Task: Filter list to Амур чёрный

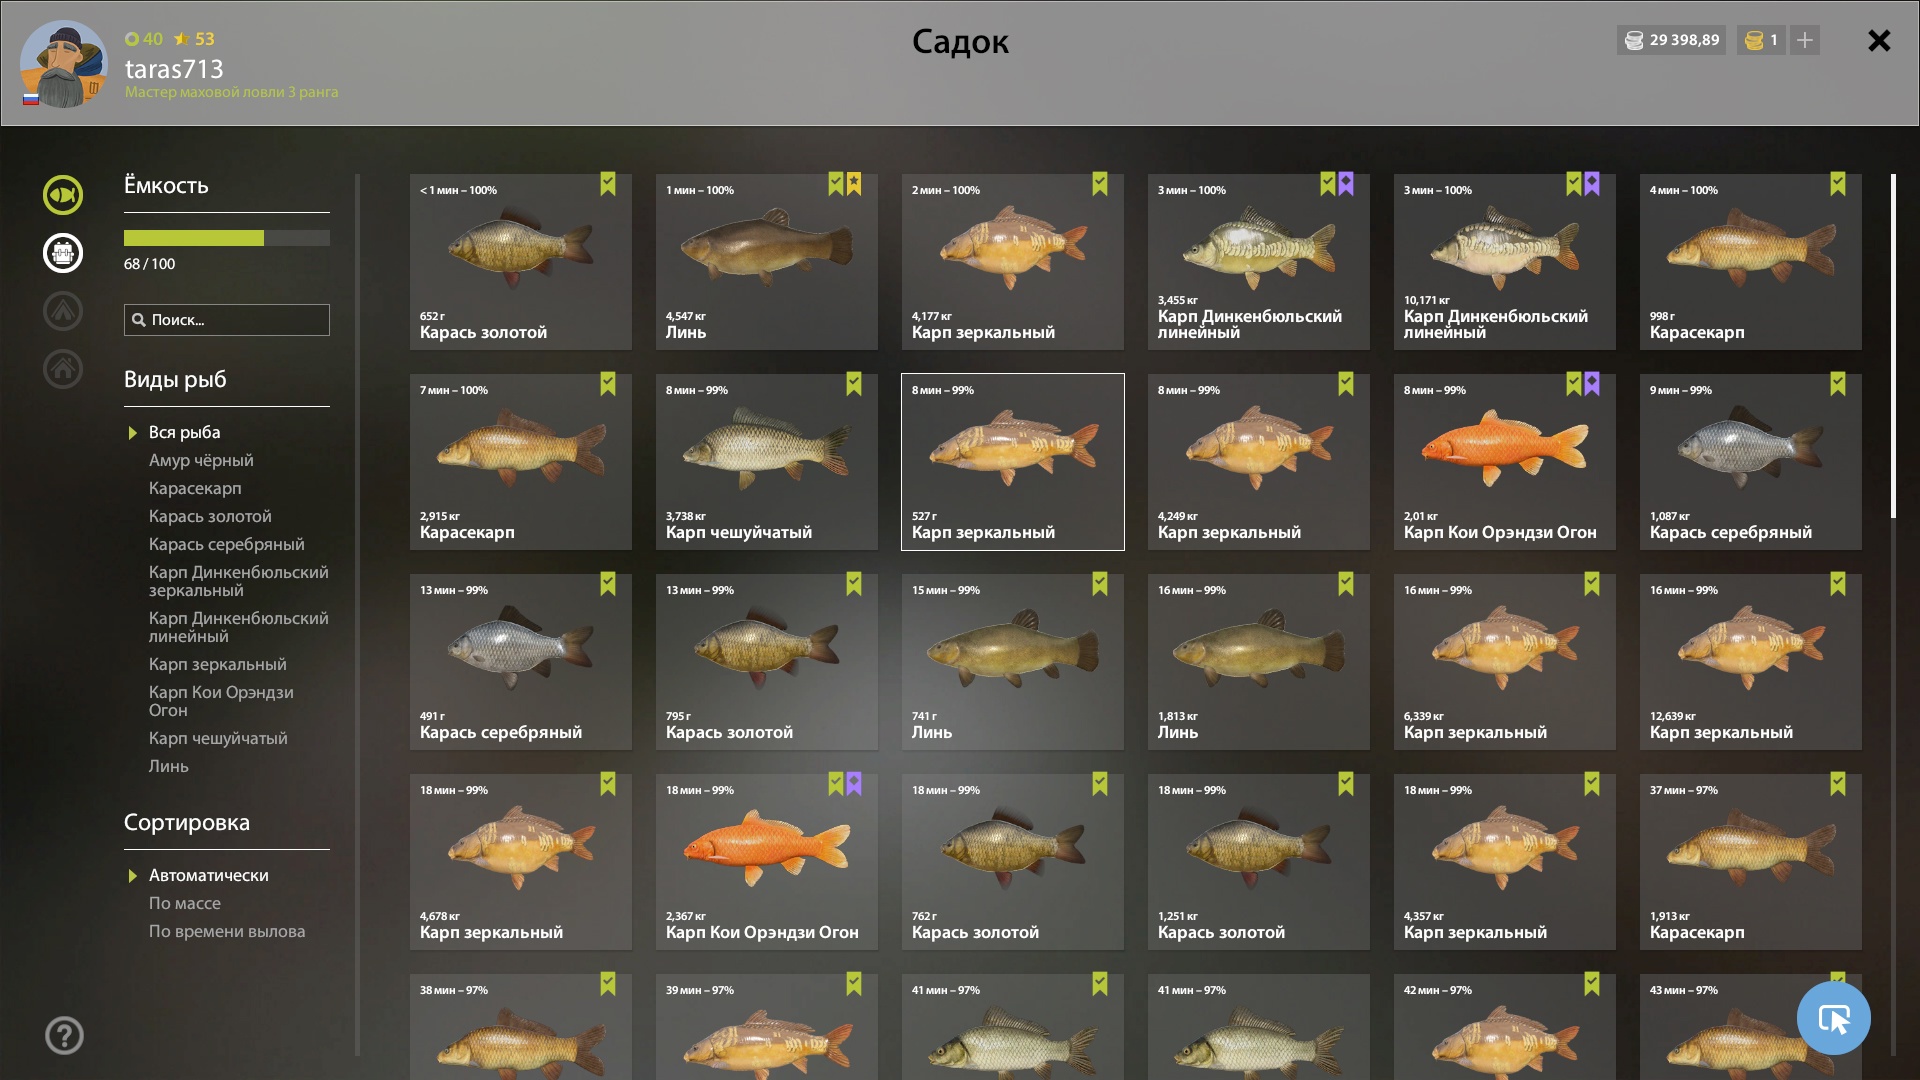Action: coord(201,460)
